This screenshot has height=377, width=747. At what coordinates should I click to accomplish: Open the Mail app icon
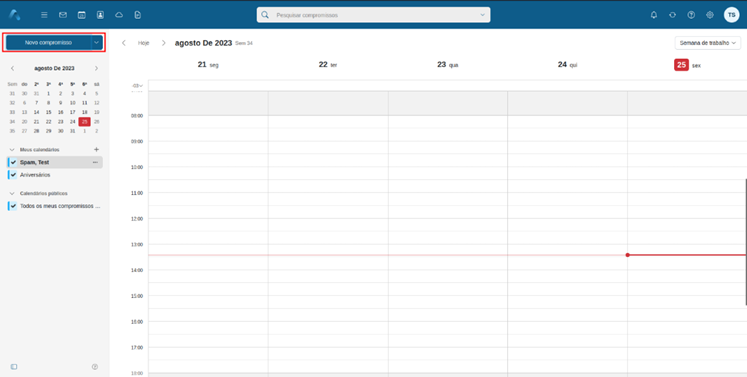click(63, 15)
